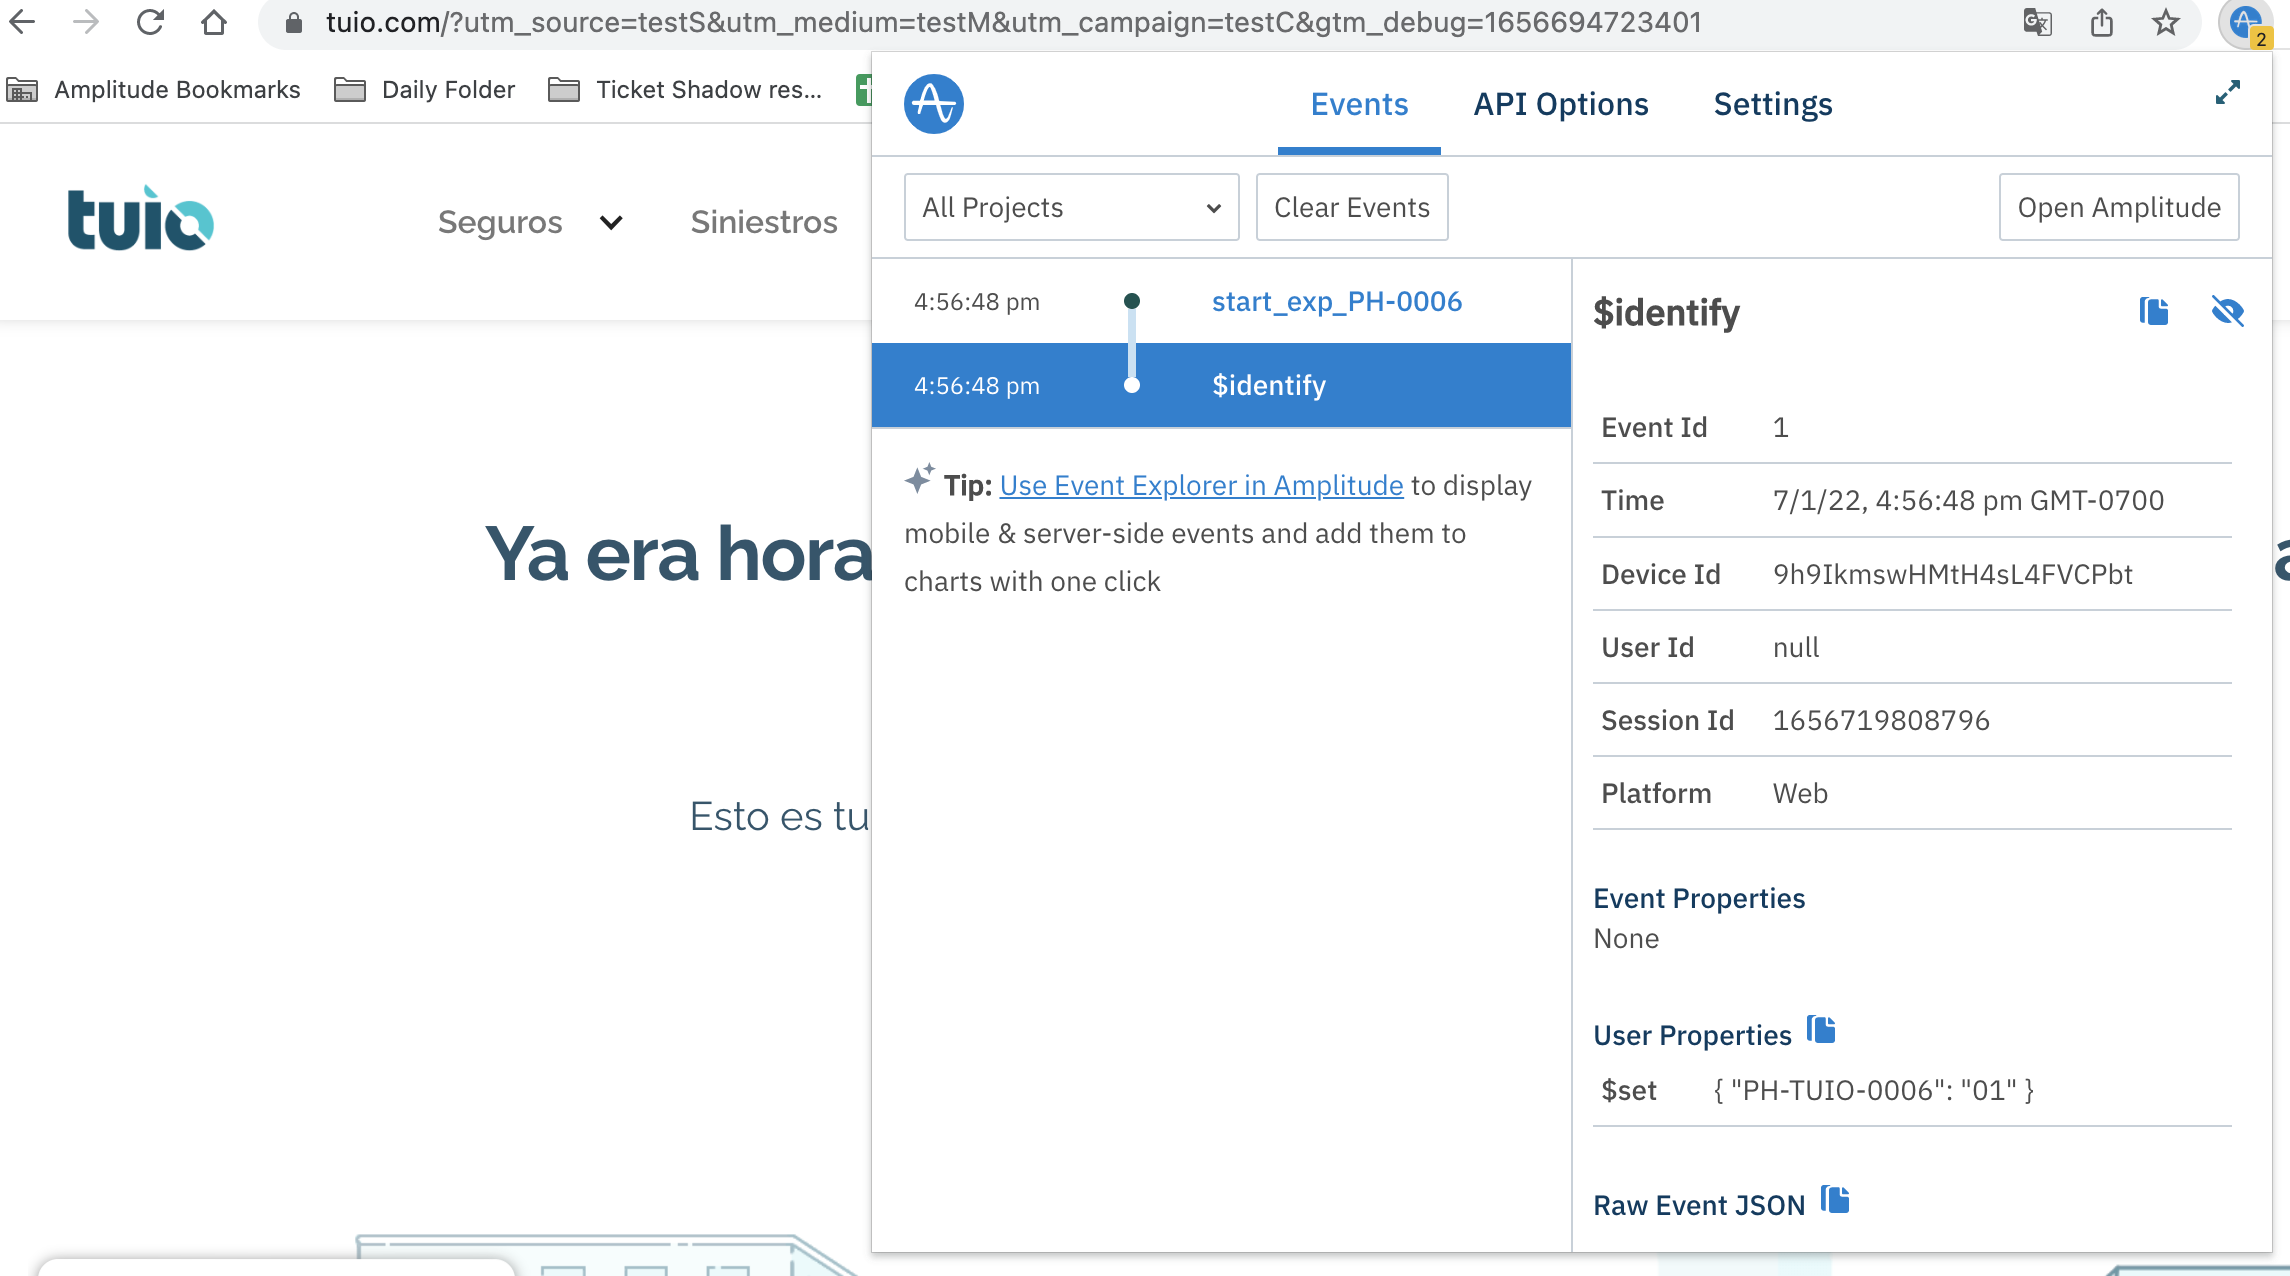Open the Daily Folder bookmarks folder
The width and height of the screenshot is (2290, 1276).
[425, 90]
